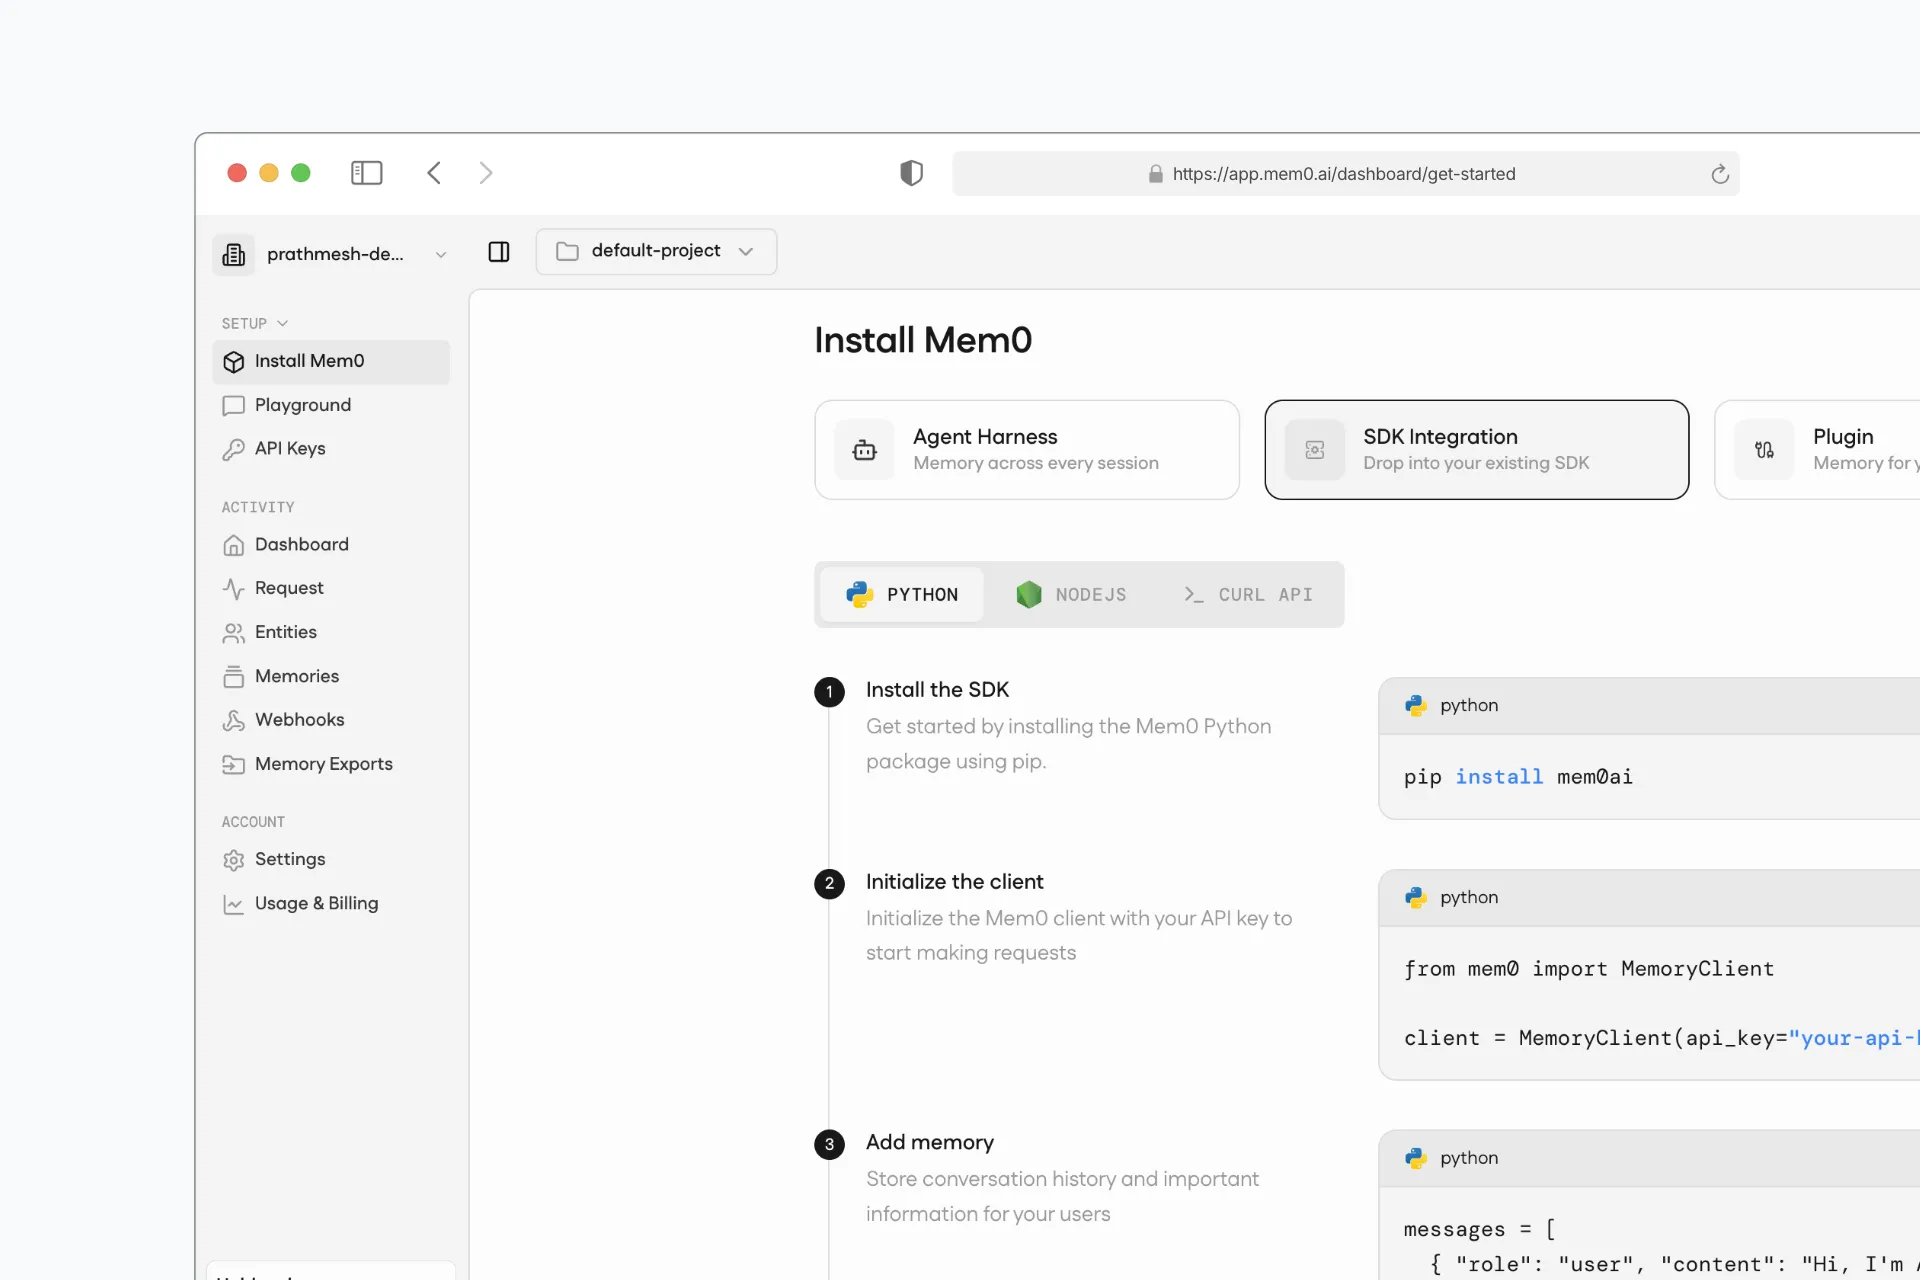Click the Request activity pulse icon
This screenshot has width=1920, height=1280.
[234, 589]
